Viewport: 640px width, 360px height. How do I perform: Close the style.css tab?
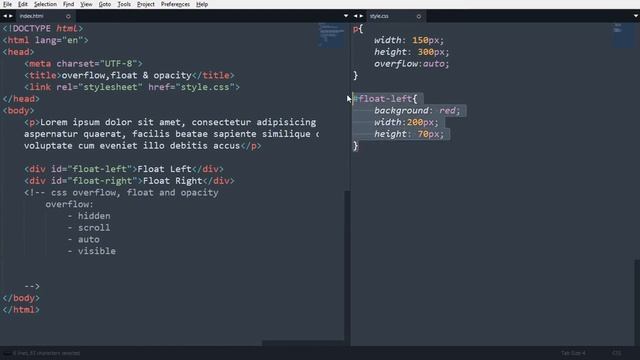tap(418, 16)
